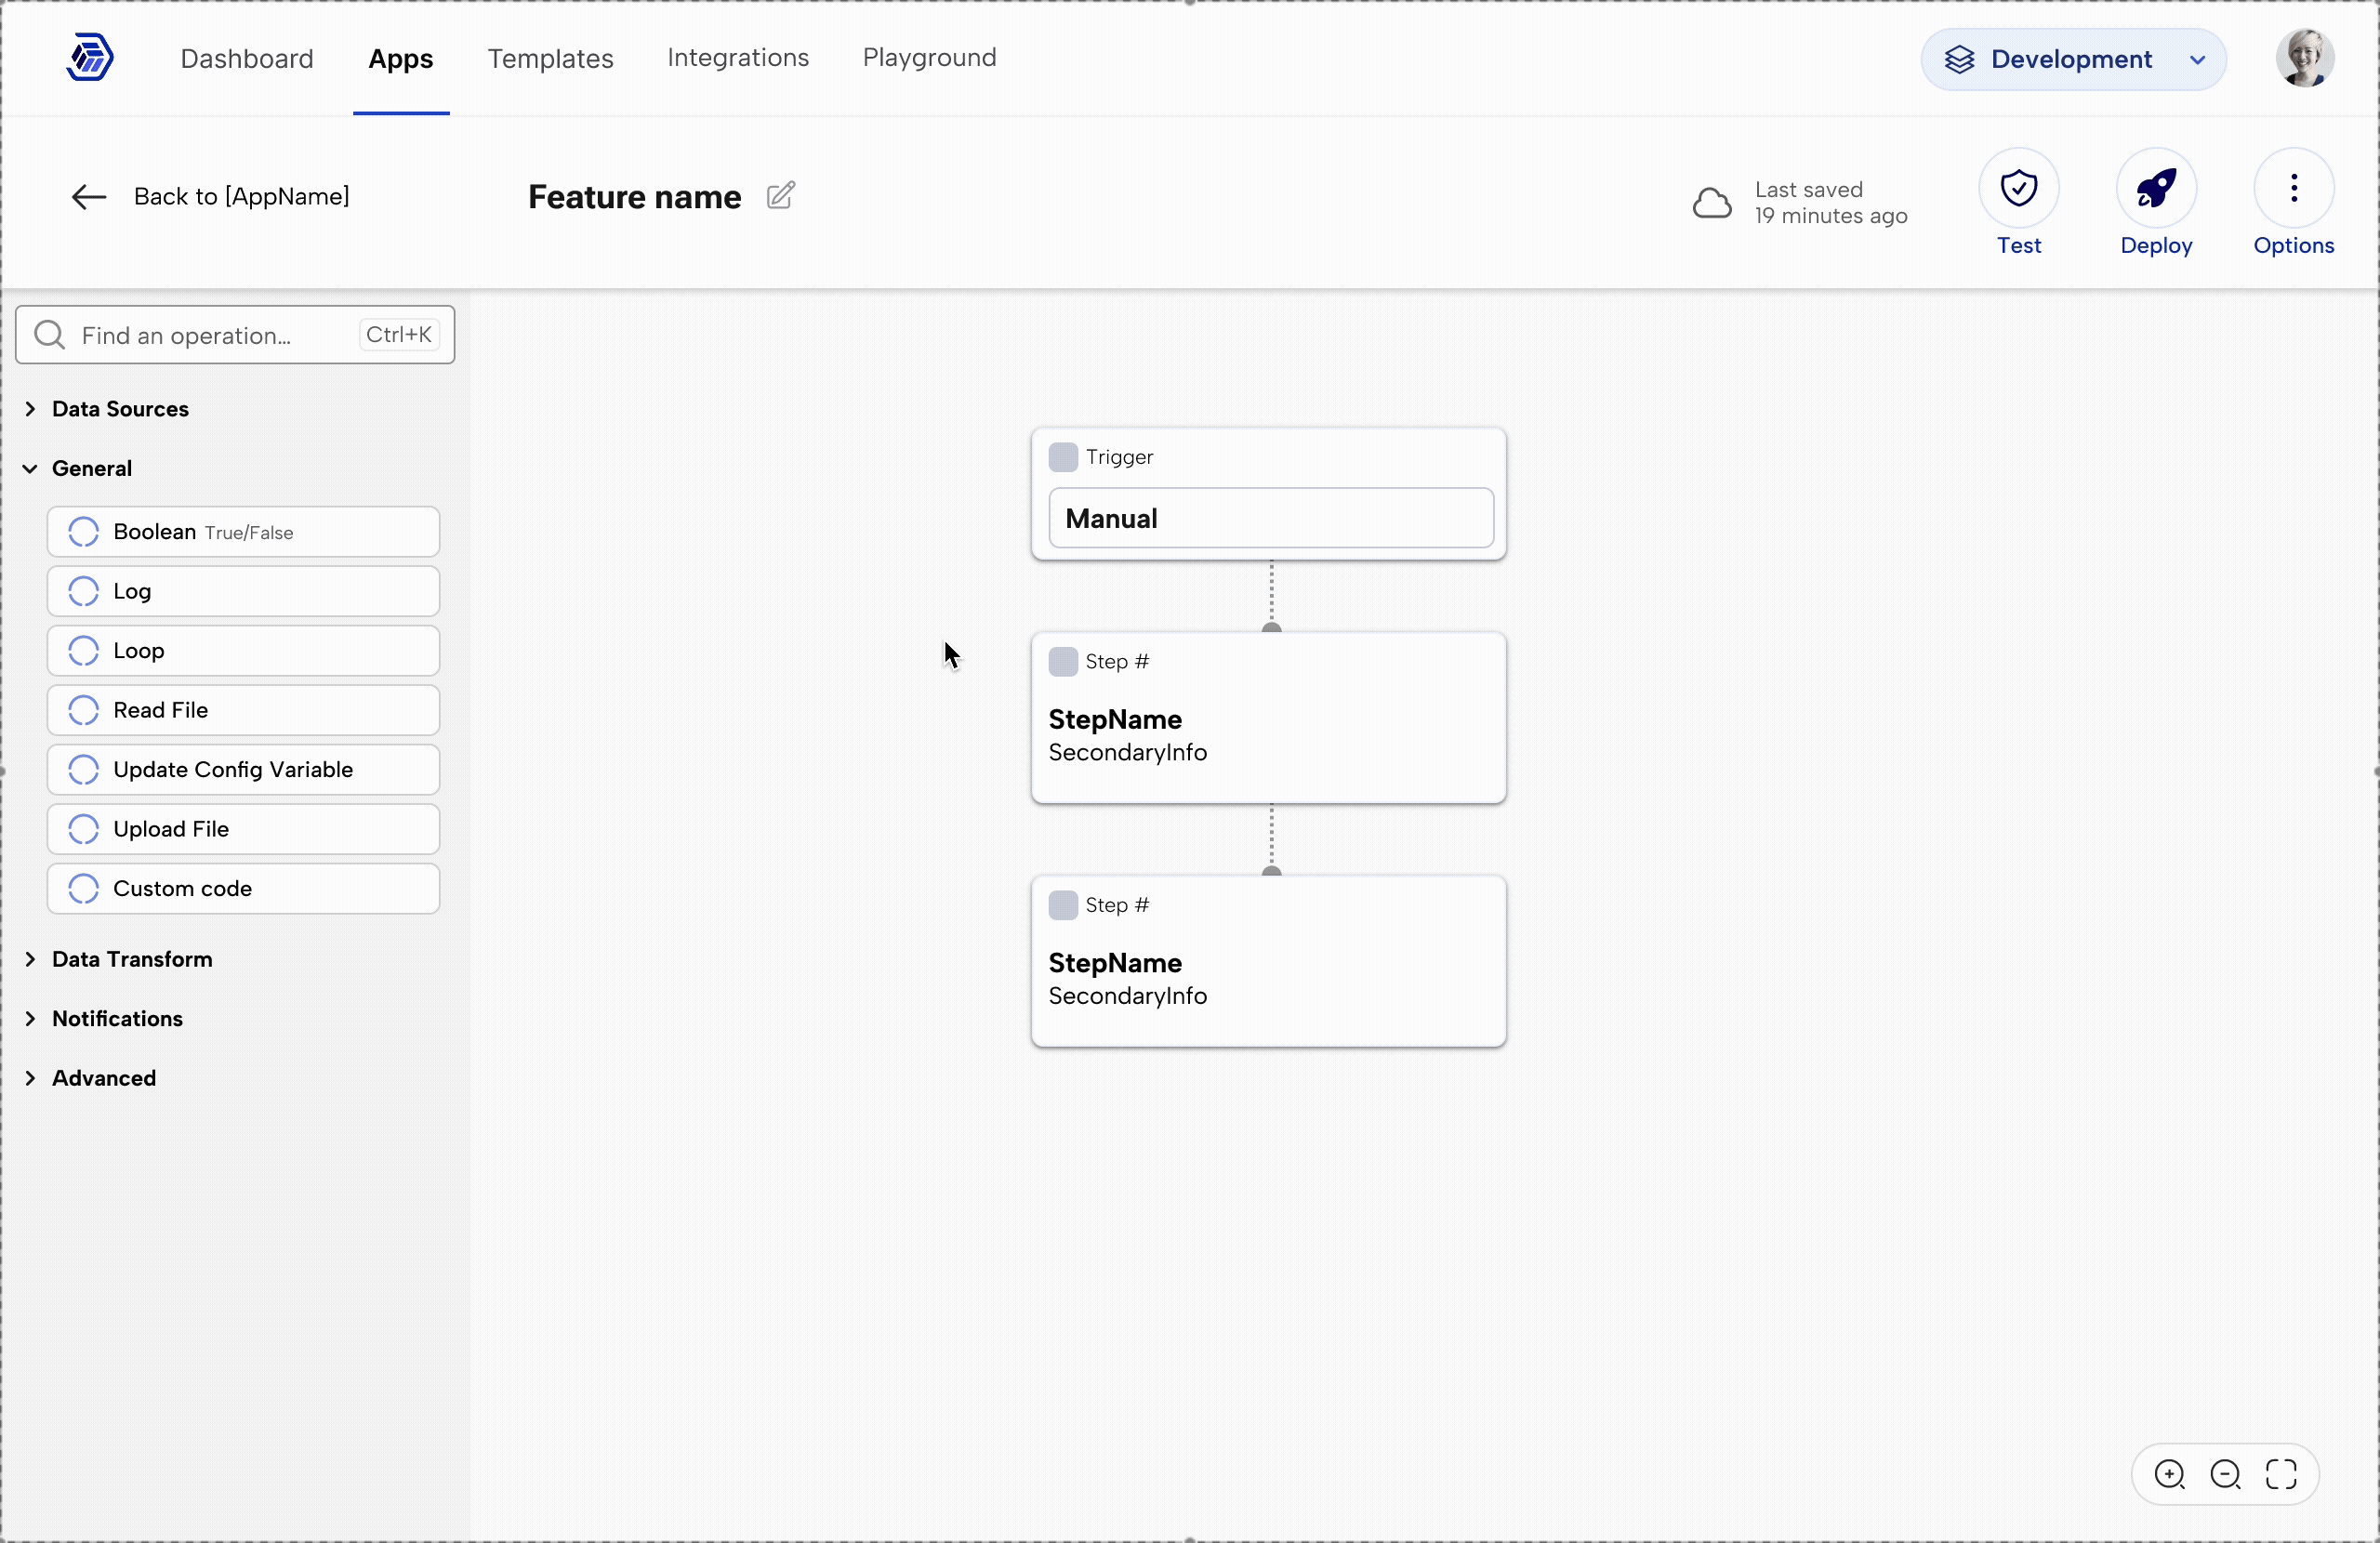Click the zoom in magnifier icon

[2169, 1474]
